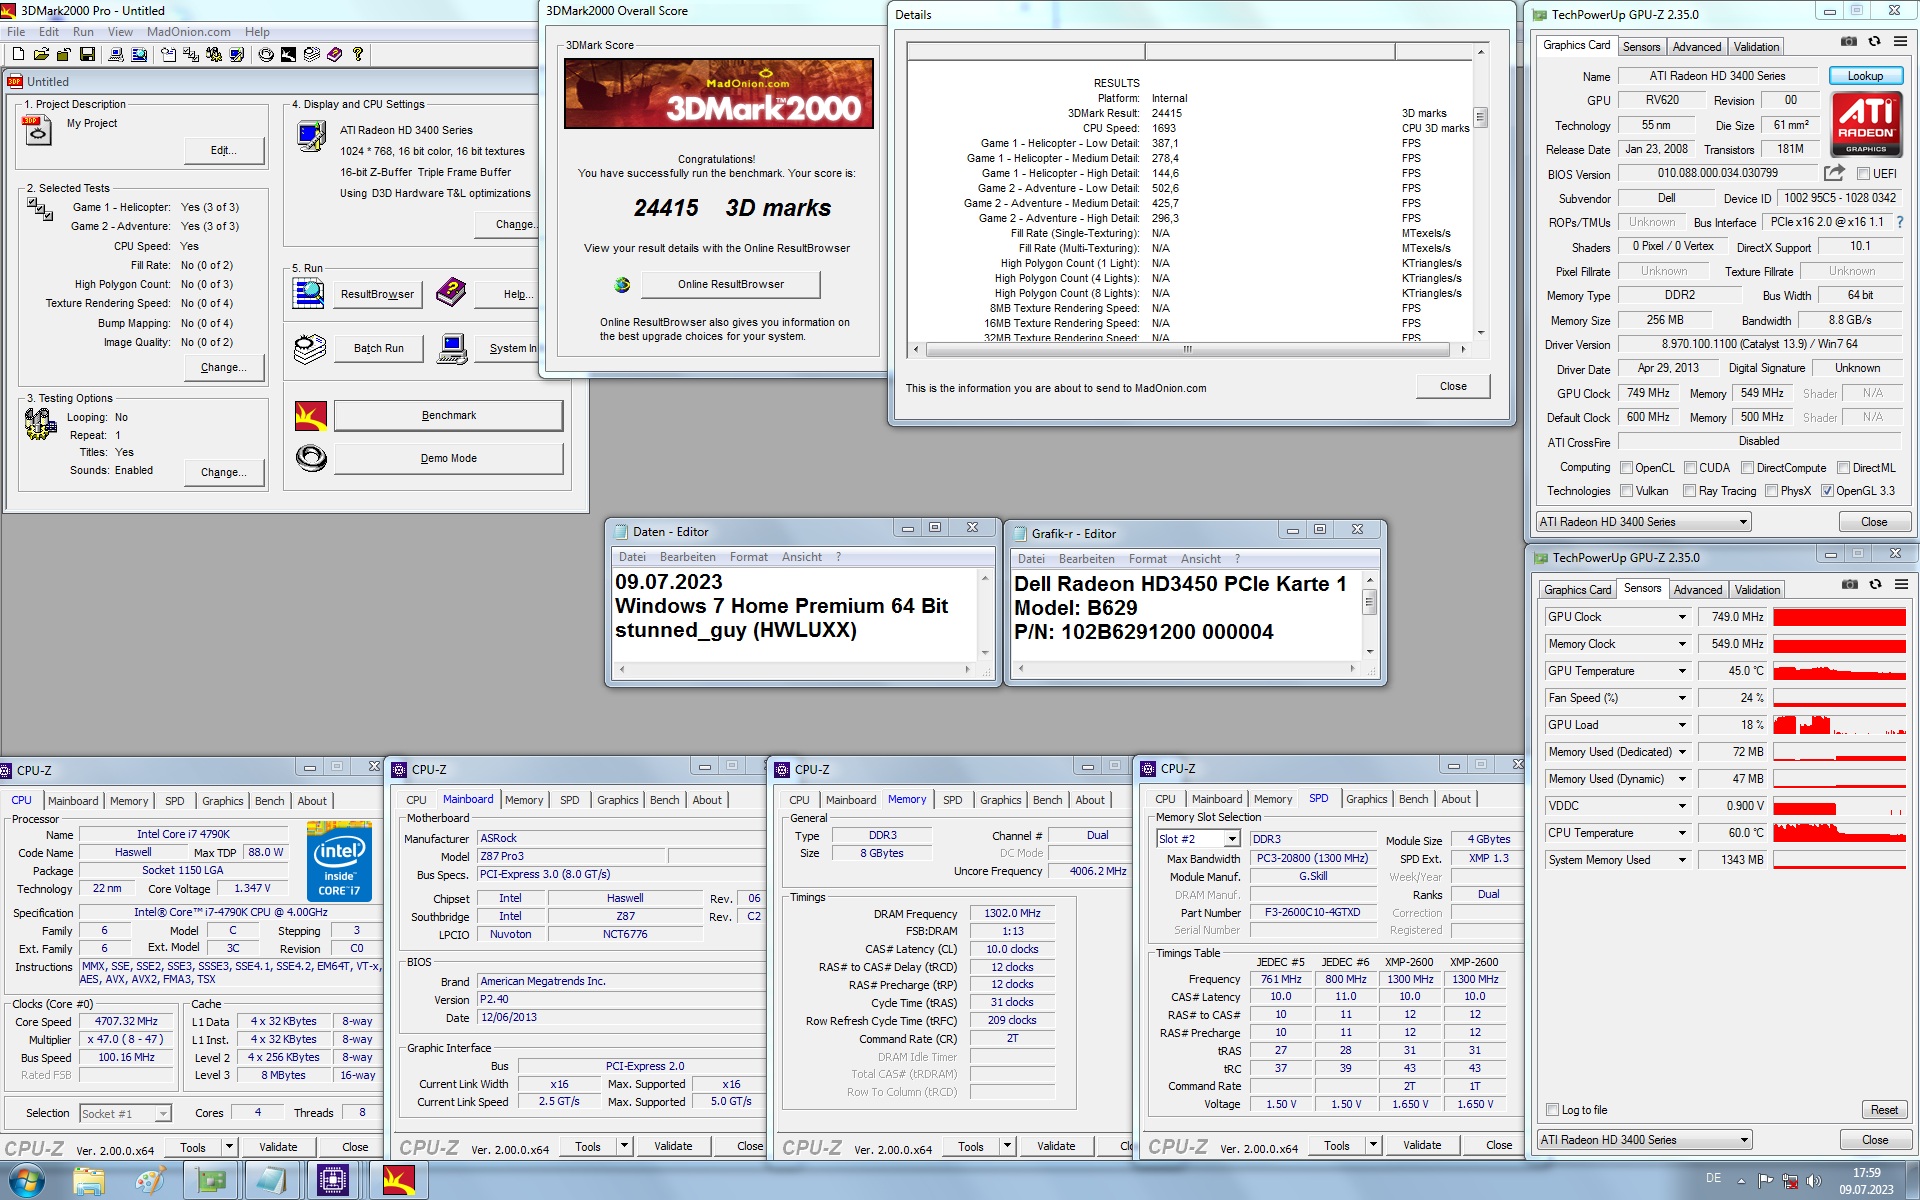Viewport: 1920px width, 1200px height.
Task: Enable the Log to file checkbox
Action: [x=1553, y=1110]
